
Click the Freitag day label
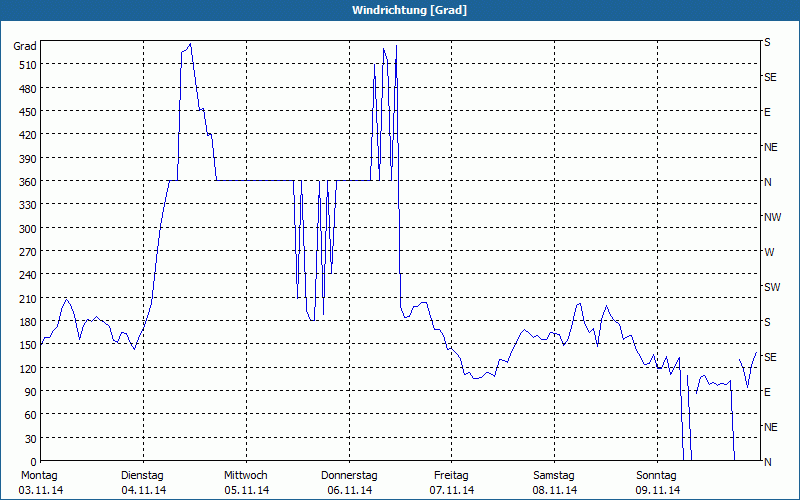pos(451,476)
